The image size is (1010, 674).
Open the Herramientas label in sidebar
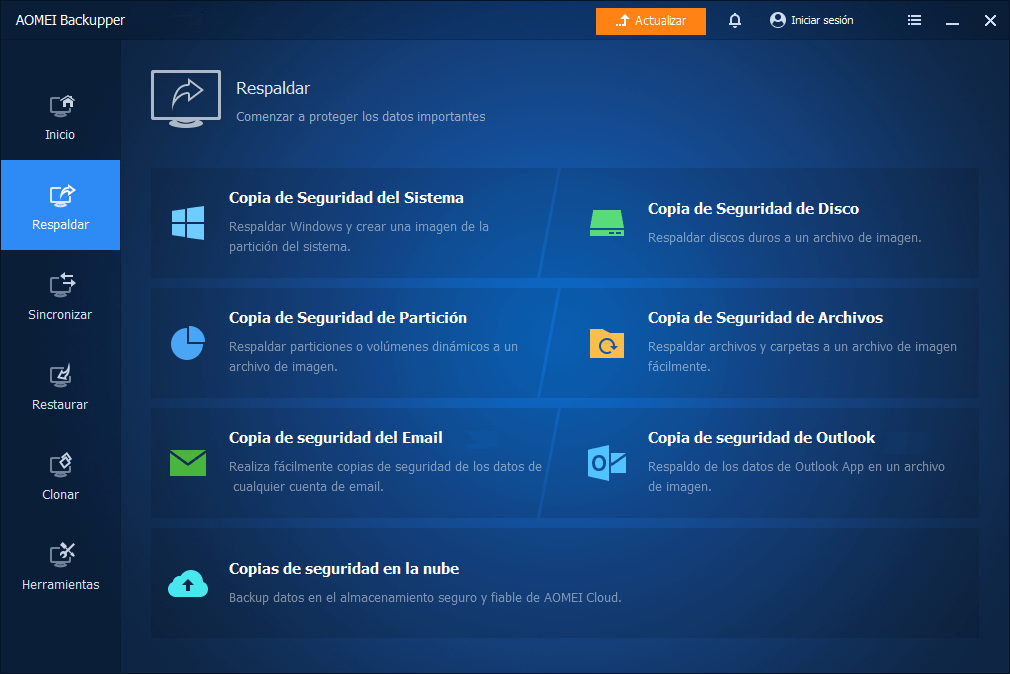(x=61, y=584)
